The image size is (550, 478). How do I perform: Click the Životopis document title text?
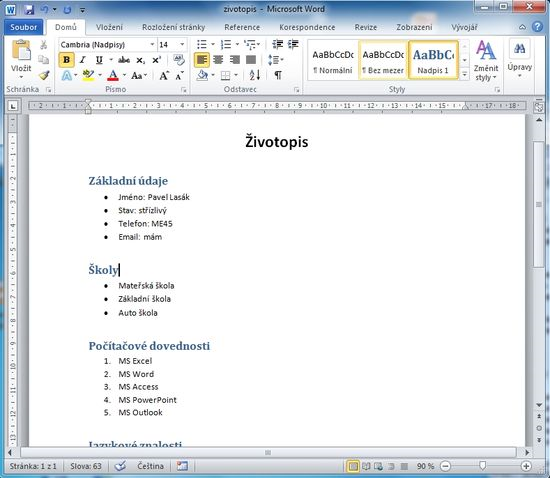[x=276, y=142]
